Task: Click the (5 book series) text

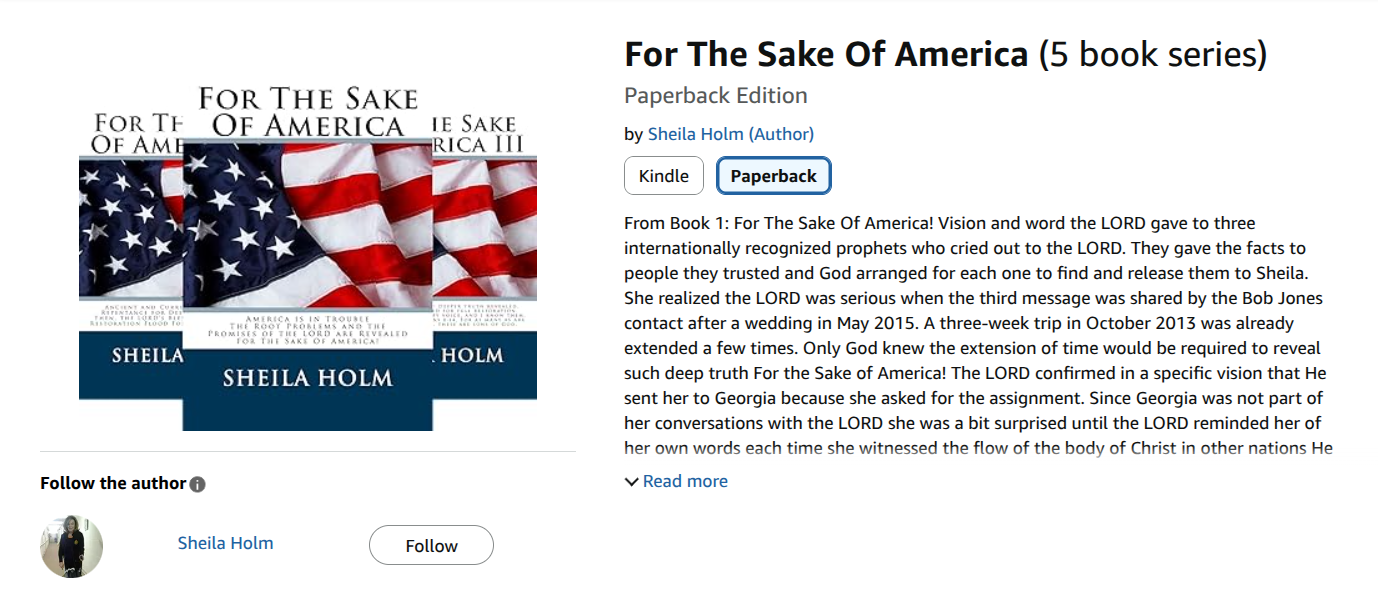Action: (x=1152, y=54)
